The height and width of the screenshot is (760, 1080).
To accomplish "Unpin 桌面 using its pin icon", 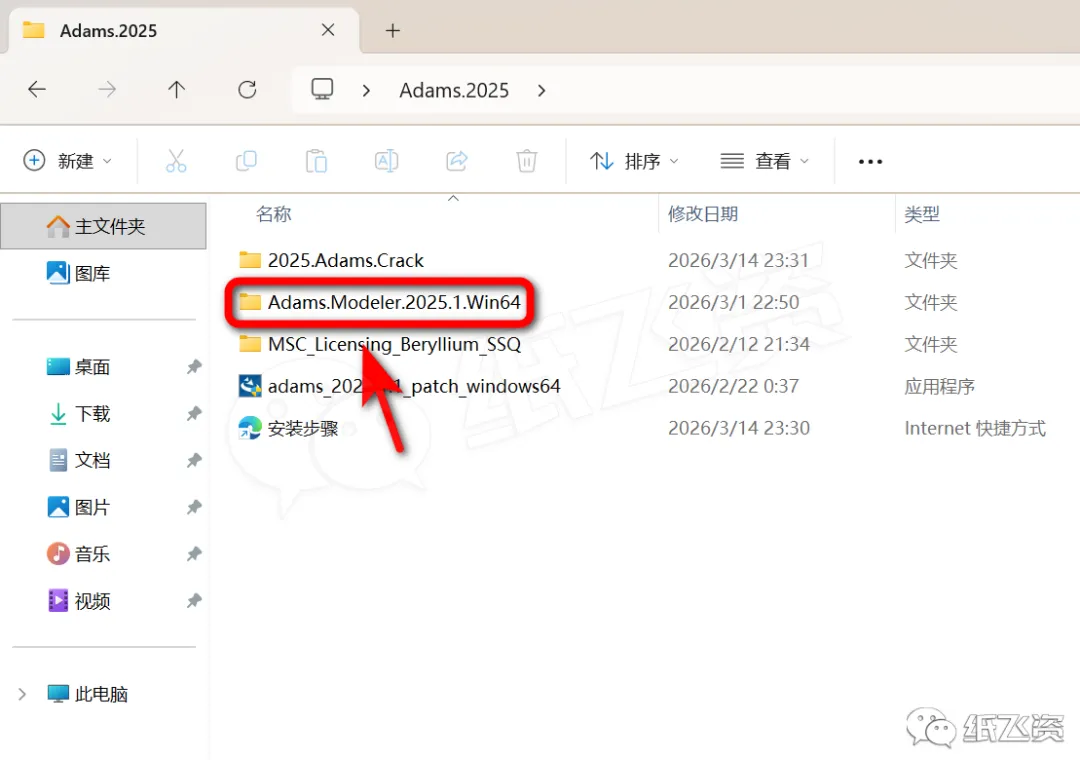I will [194, 367].
